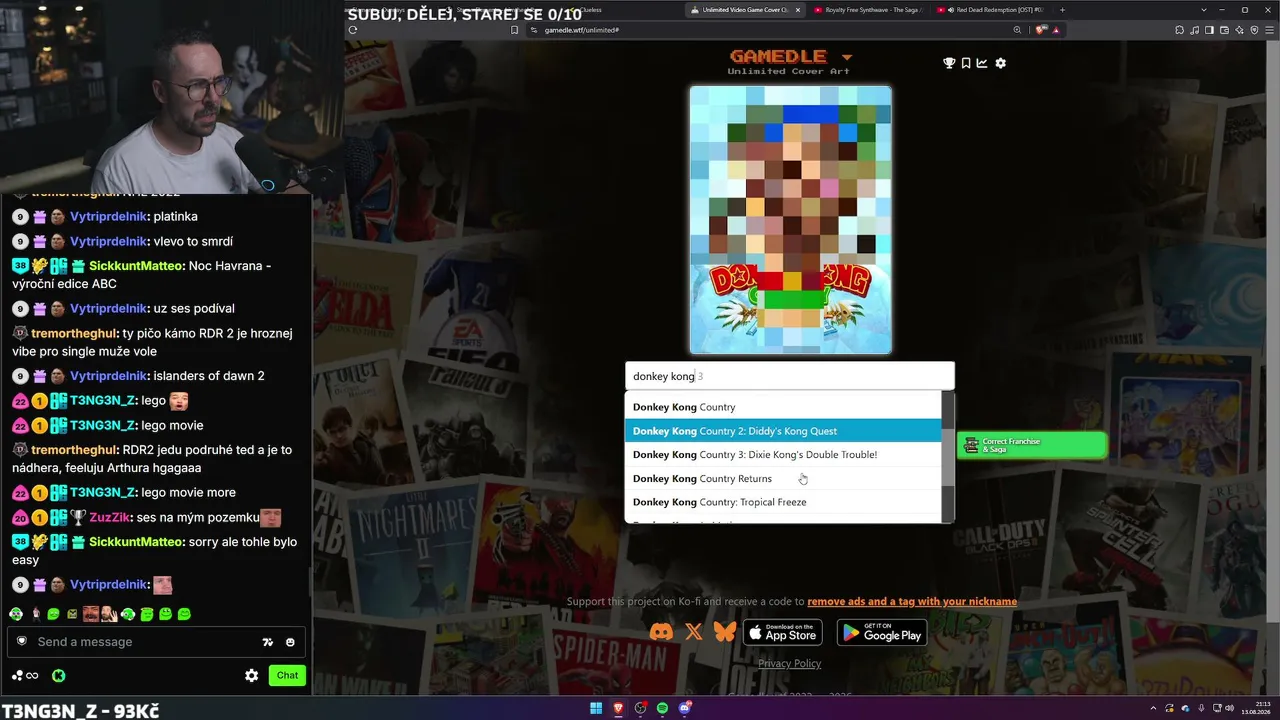
Task: Expand the Gamedle game mode dropdown arrow
Action: click(x=847, y=57)
